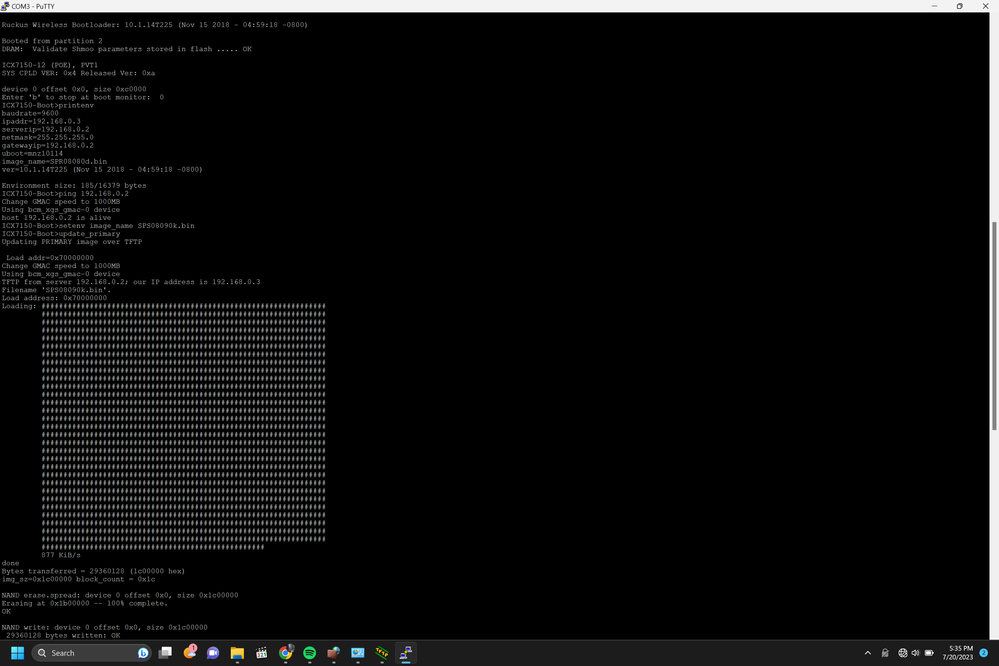Open Bing chat icon in search box

point(143,653)
